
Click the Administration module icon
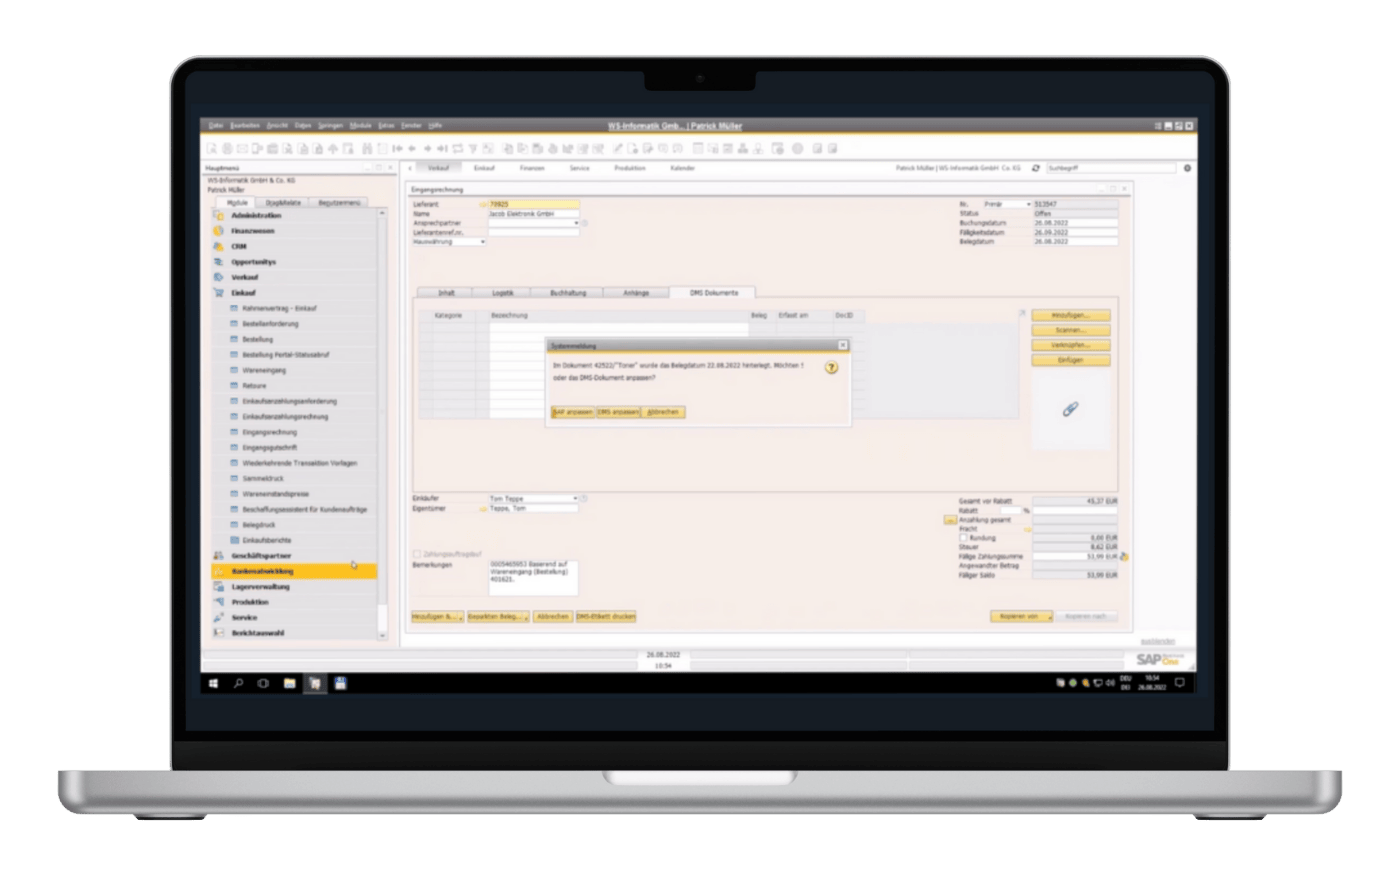[218, 215]
